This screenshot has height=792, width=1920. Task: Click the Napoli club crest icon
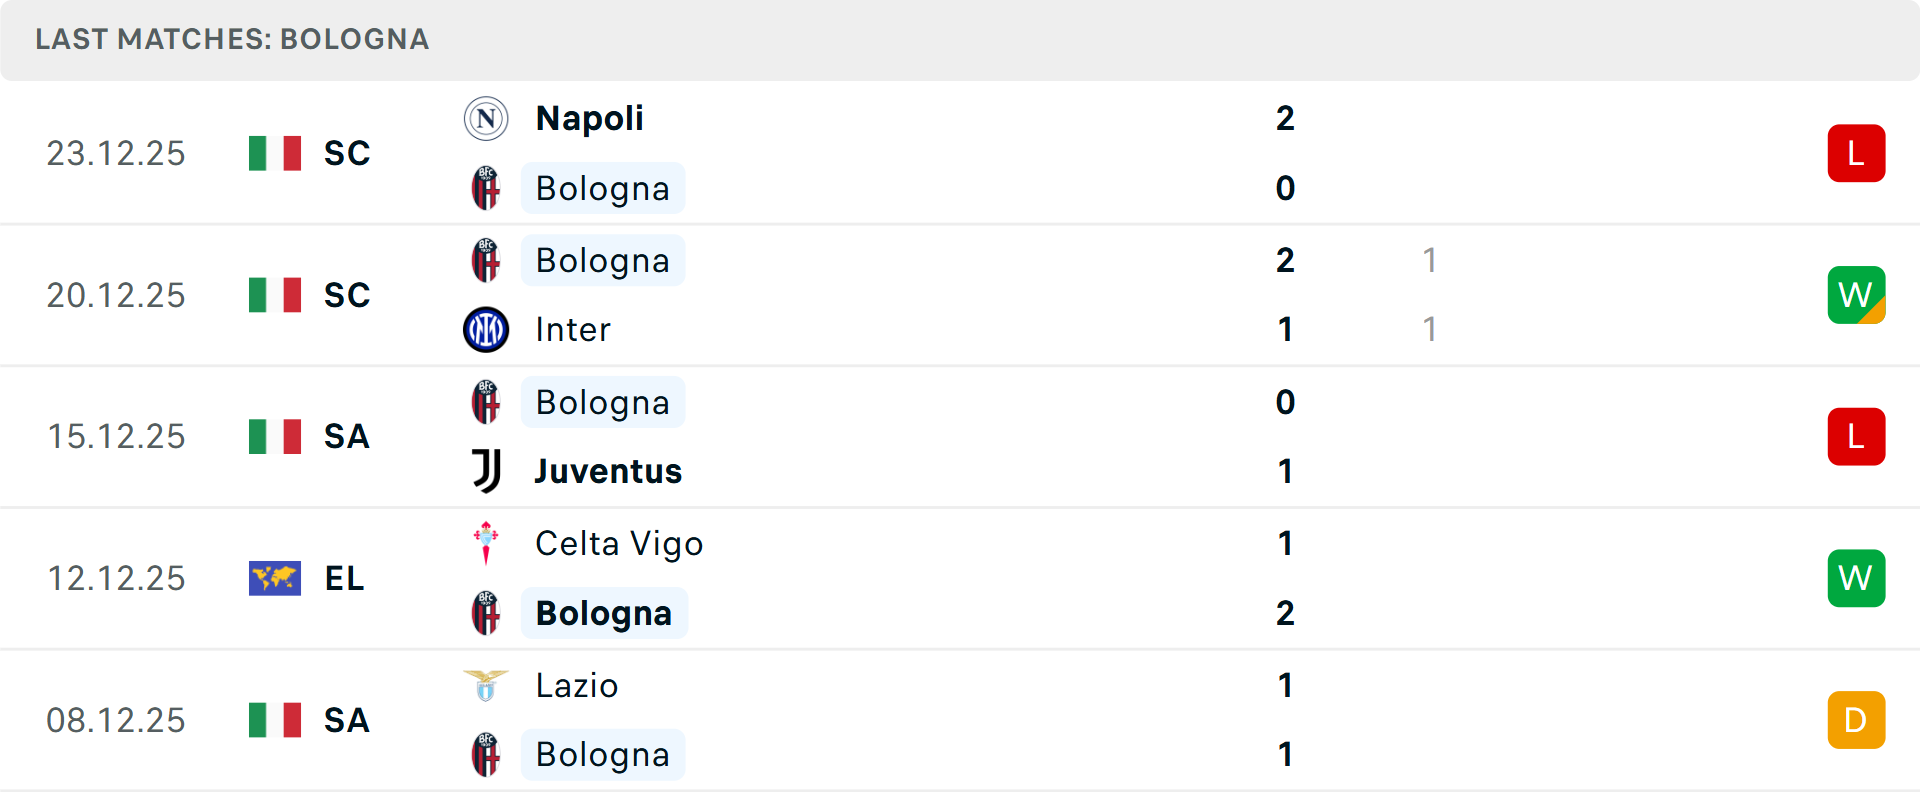tap(486, 119)
